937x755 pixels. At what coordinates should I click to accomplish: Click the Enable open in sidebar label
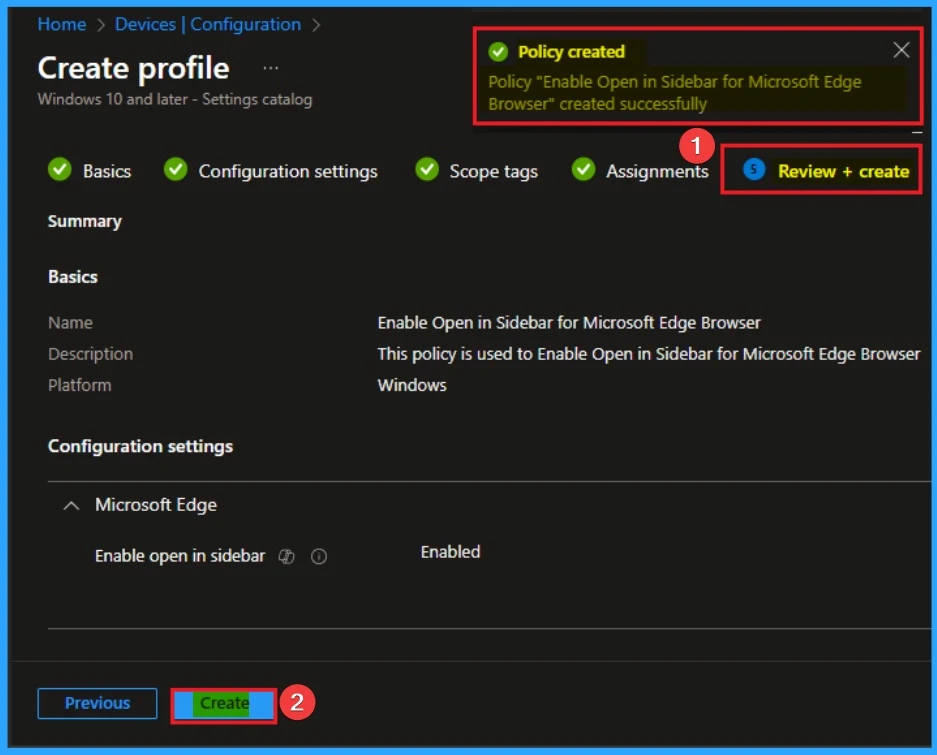click(x=180, y=556)
